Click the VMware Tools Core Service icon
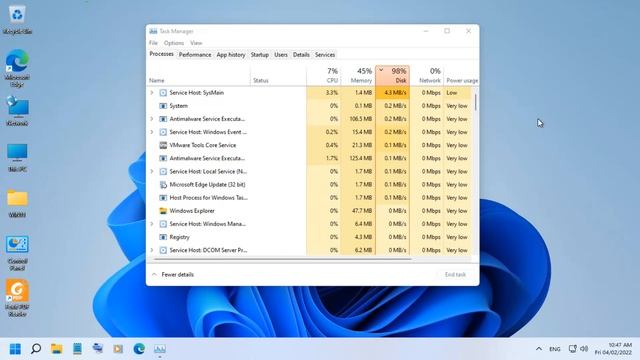Image resolution: width=640 pixels, height=360 pixels. pyautogui.click(x=163, y=145)
